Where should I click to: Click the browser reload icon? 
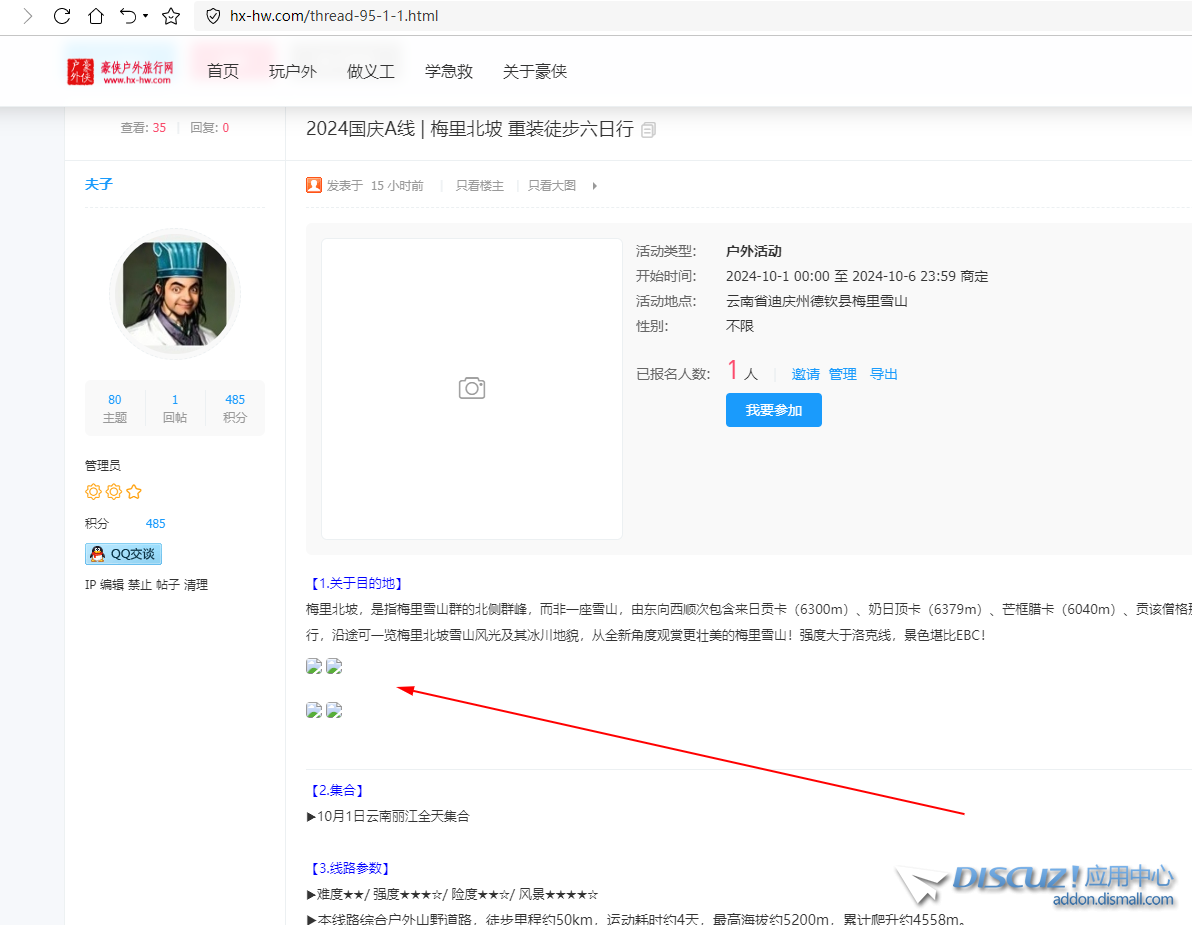click(62, 16)
